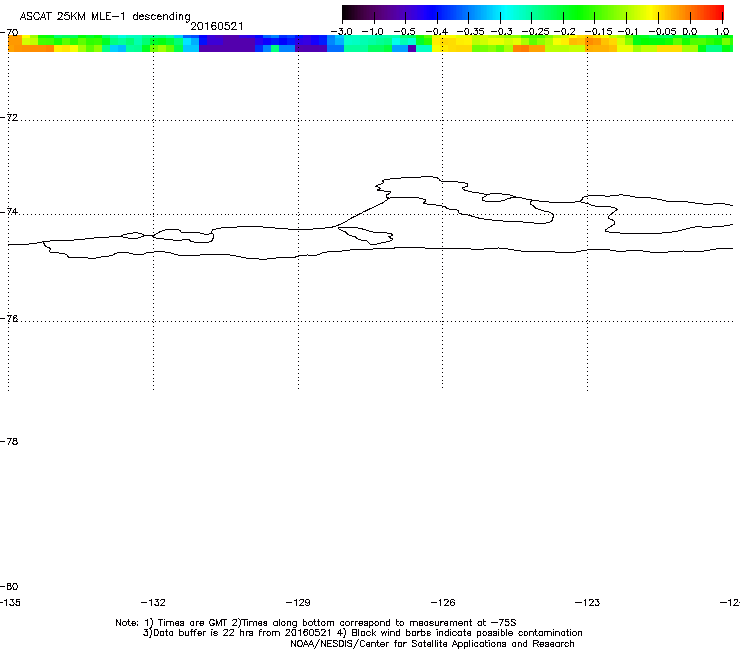Click the -0.25 color scale label
The height and width of the screenshot is (650, 740).
pos(535,31)
